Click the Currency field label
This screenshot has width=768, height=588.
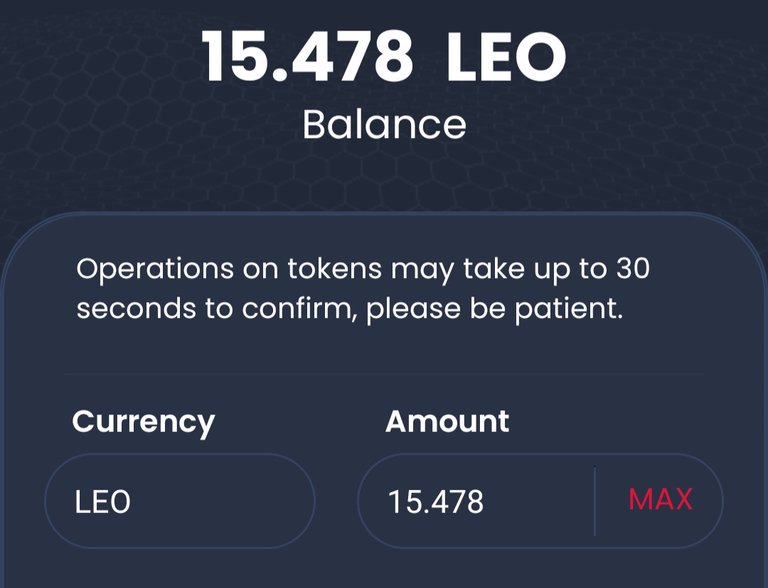pos(144,421)
